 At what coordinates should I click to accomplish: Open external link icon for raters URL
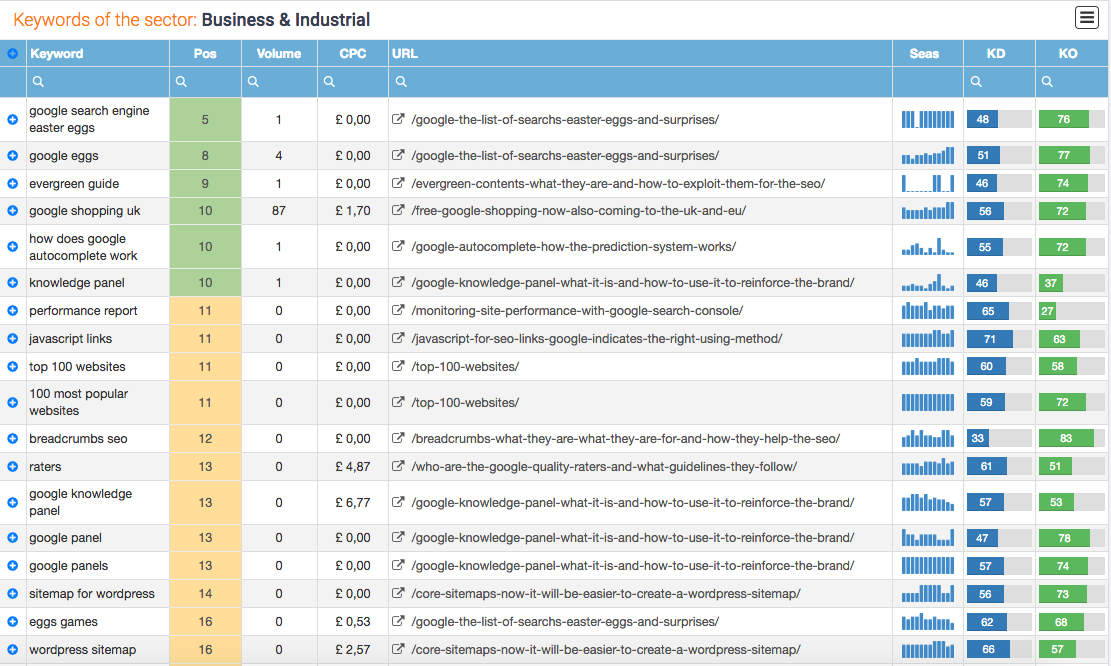tap(398, 466)
